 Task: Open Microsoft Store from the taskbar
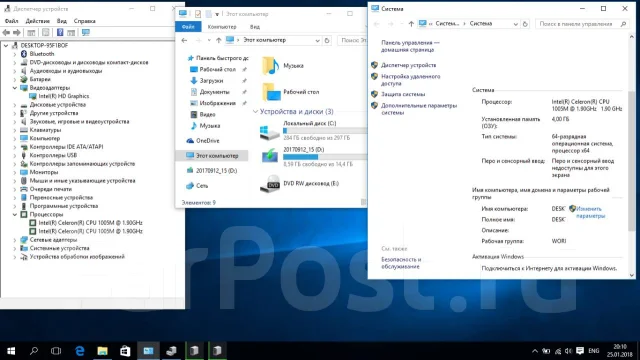[x=125, y=351]
